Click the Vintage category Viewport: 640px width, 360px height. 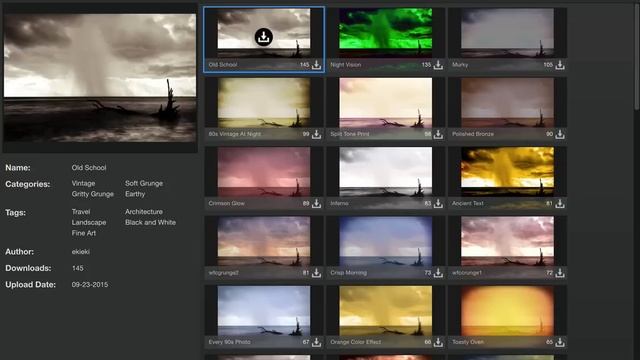coord(83,184)
